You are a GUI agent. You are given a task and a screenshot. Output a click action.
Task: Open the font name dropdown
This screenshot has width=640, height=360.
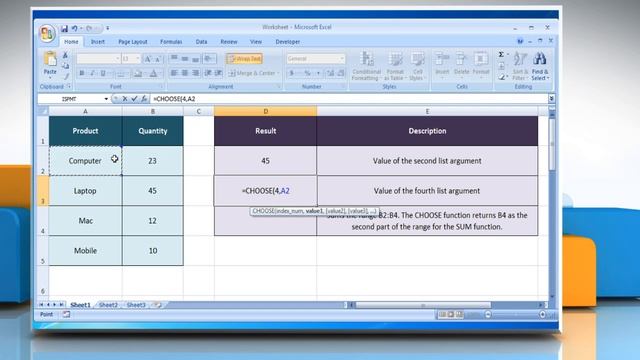click(117, 59)
